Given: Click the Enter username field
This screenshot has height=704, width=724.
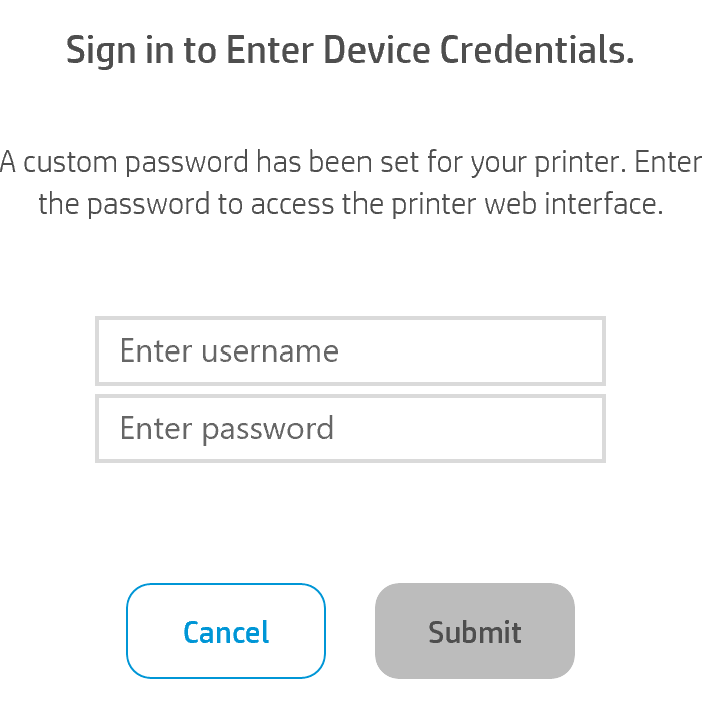Looking at the screenshot, I should point(350,351).
